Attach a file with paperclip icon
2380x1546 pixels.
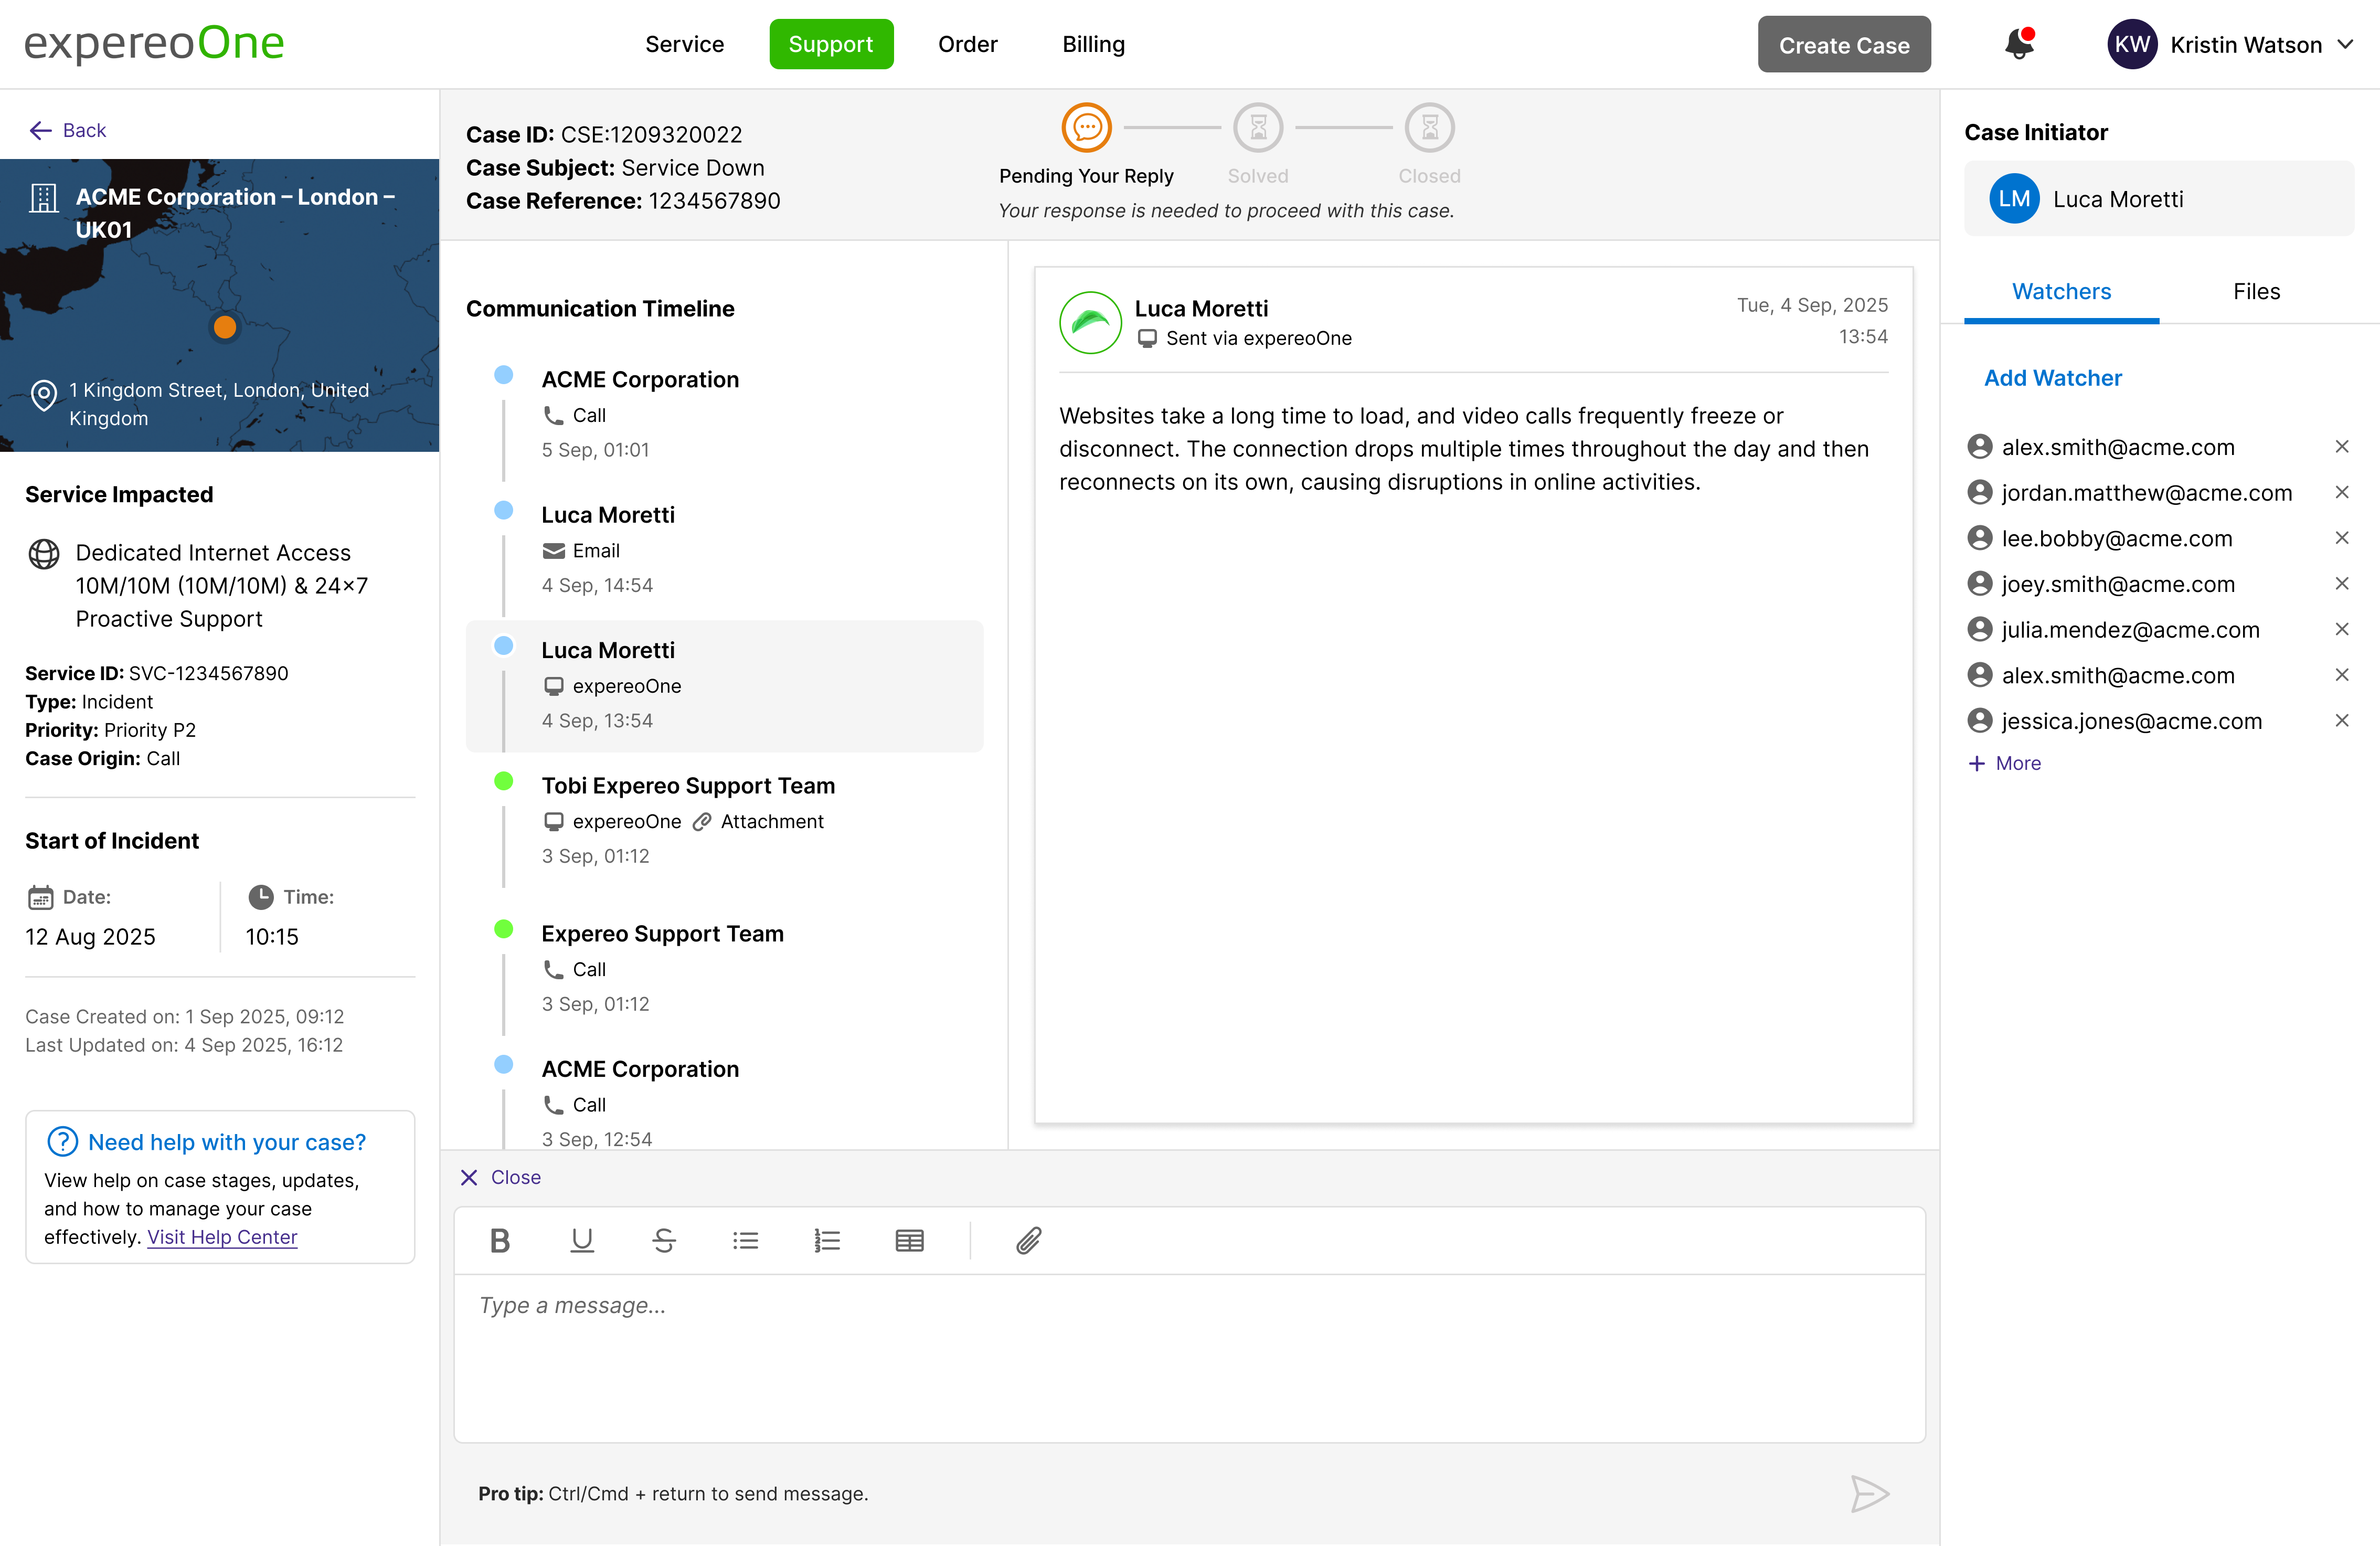(x=1029, y=1241)
